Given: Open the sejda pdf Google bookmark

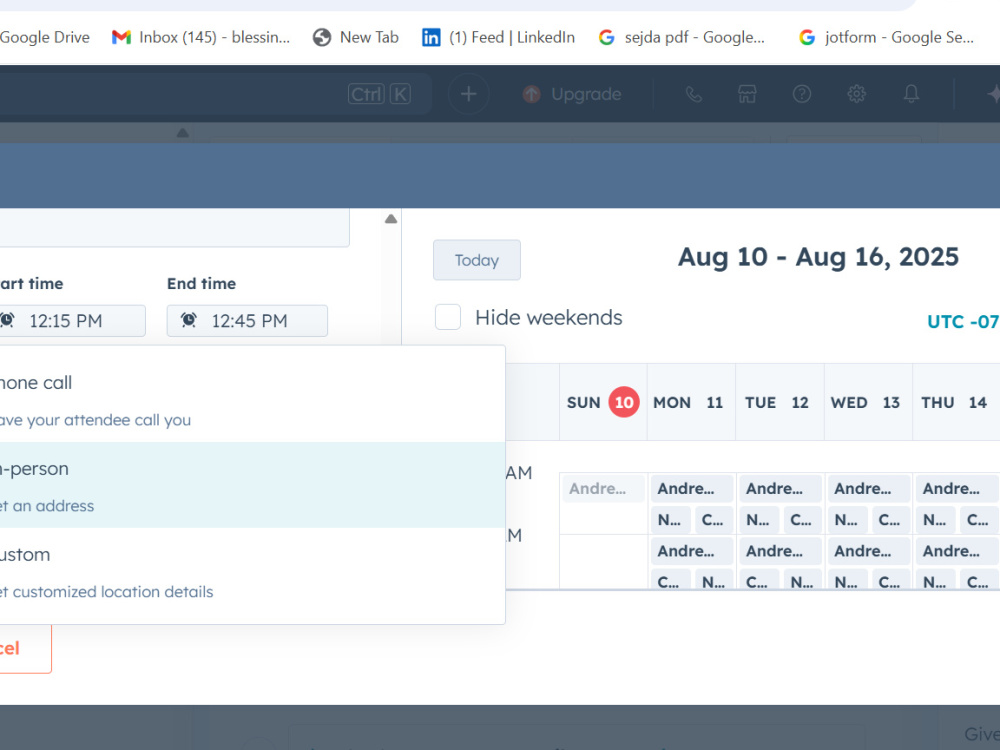Looking at the screenshot, I should coord(681,38).
